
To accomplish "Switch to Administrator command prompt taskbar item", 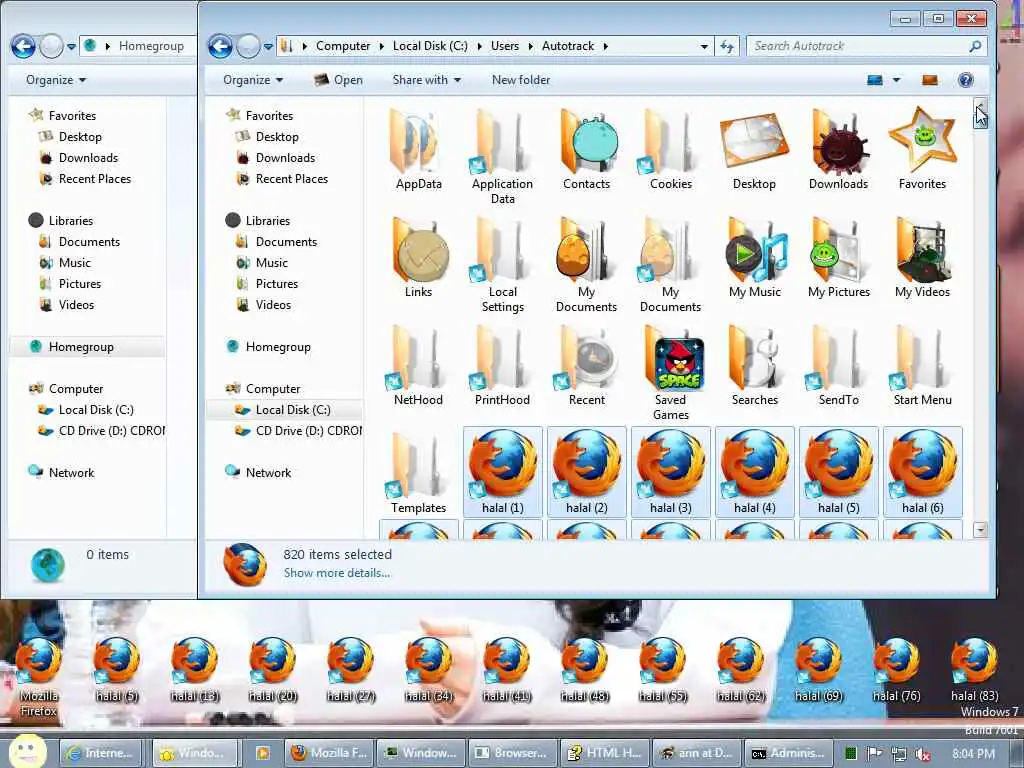I will pyautogui.click(x=788, y=753).
